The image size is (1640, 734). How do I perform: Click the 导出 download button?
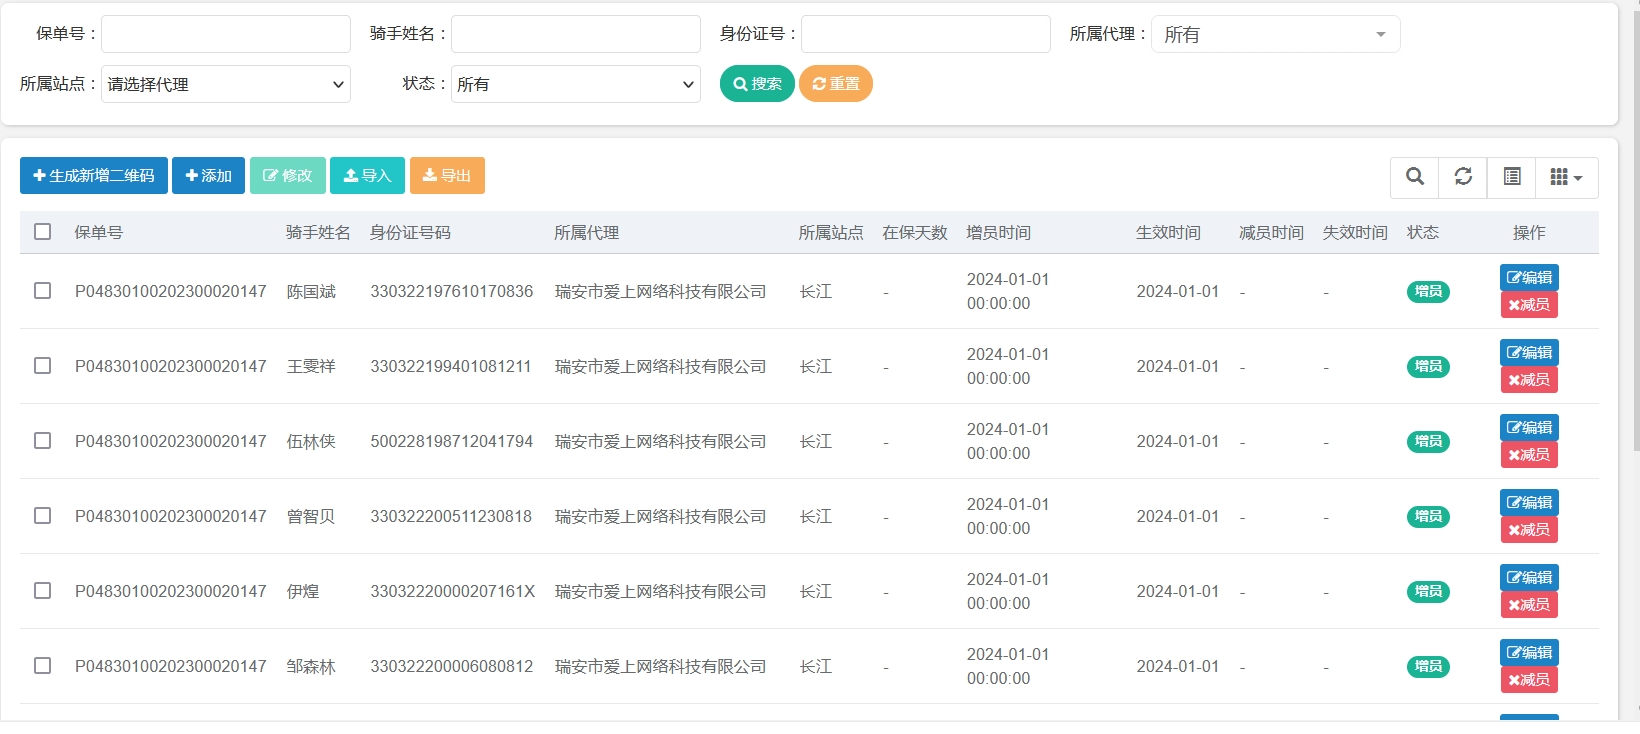[447, 176]
